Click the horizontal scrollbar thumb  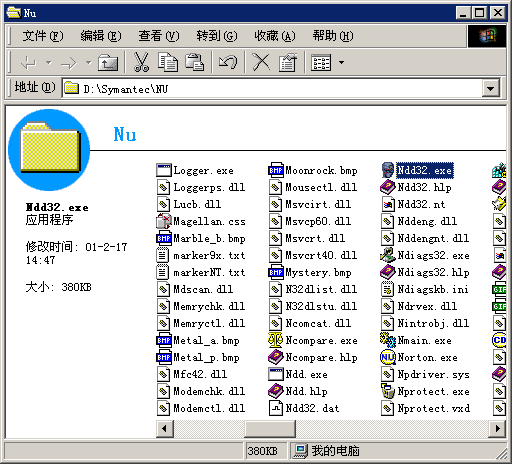click(270, 428)
